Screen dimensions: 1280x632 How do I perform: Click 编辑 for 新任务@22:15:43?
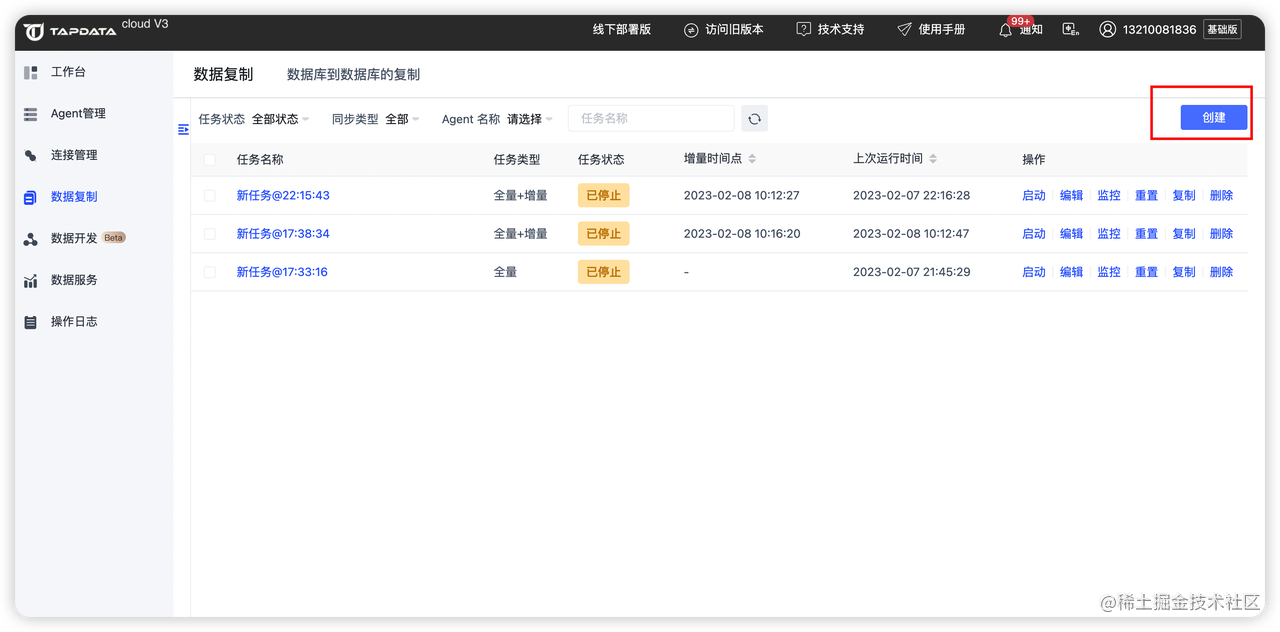(x=1071, y=195)
